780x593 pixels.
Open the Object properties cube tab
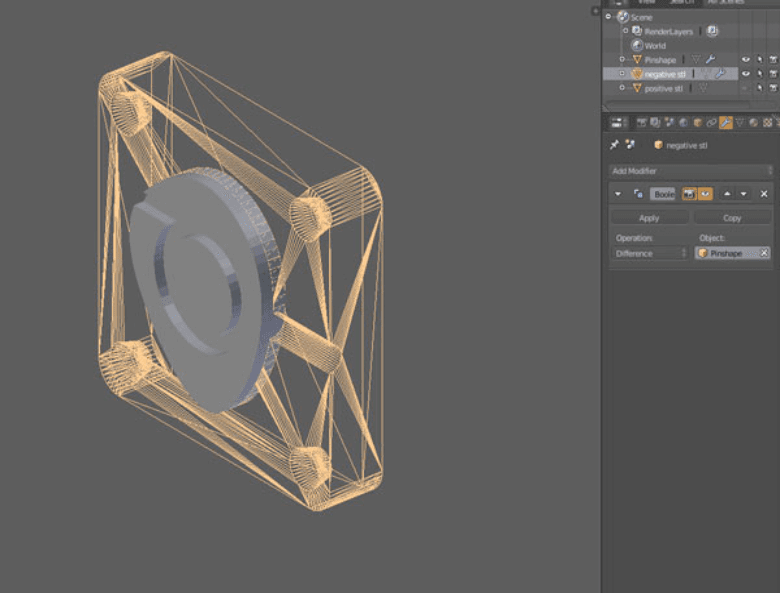click(x=697, y=122)
